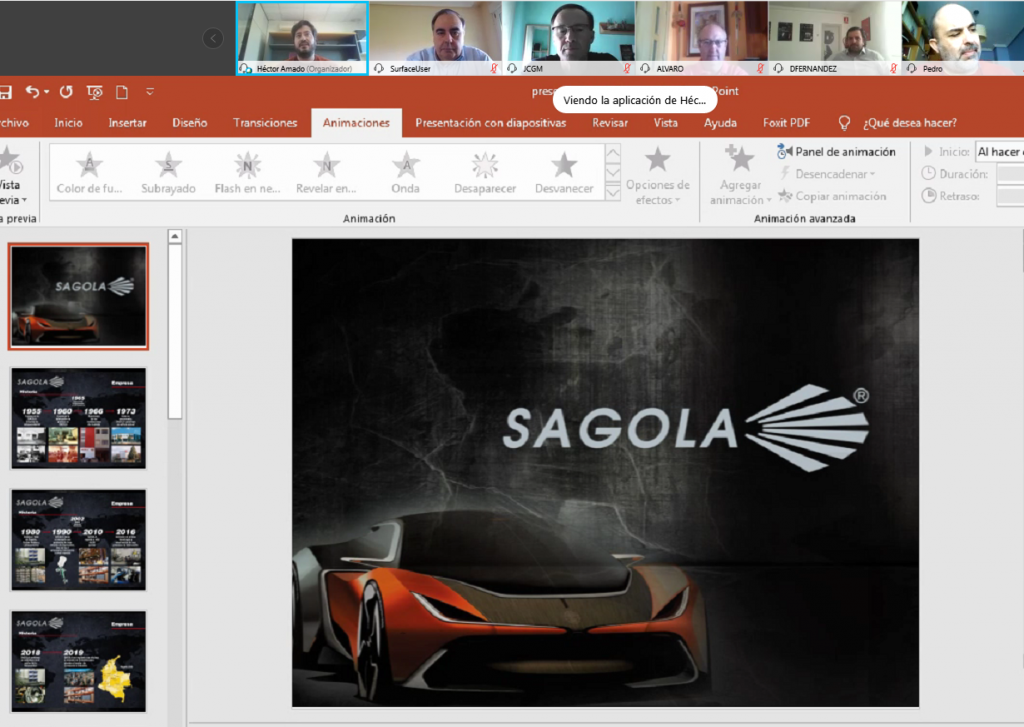Select SurfaceUser's video tile
1024x727 pixels.
(x=436, y=38)
